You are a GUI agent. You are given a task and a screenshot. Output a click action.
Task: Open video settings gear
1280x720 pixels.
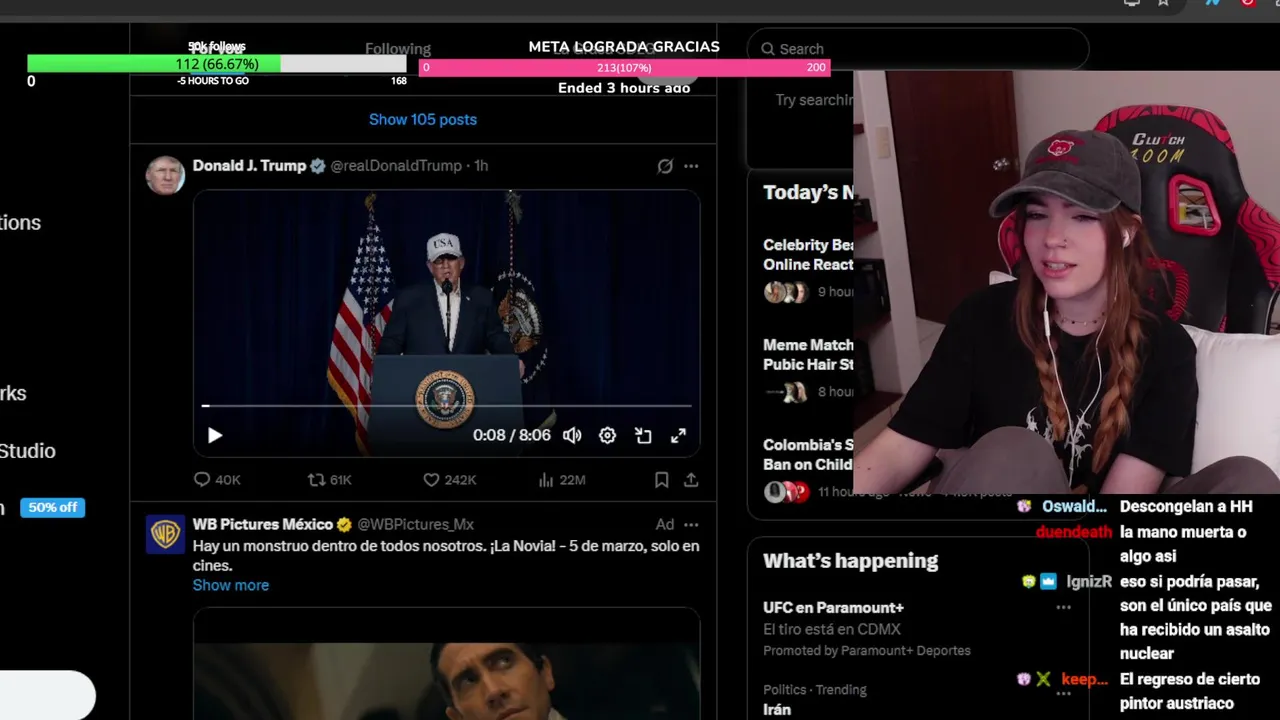[607, 436]
